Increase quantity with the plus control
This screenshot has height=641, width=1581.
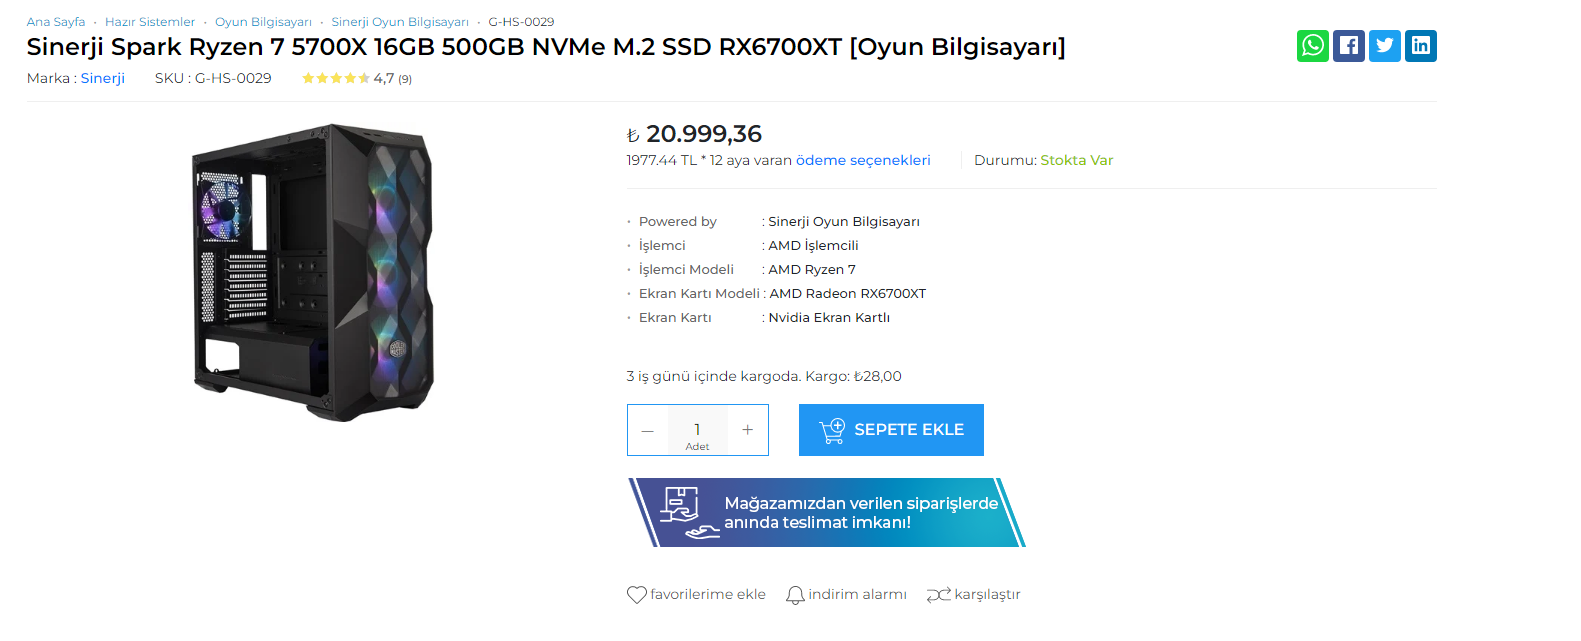747,429
